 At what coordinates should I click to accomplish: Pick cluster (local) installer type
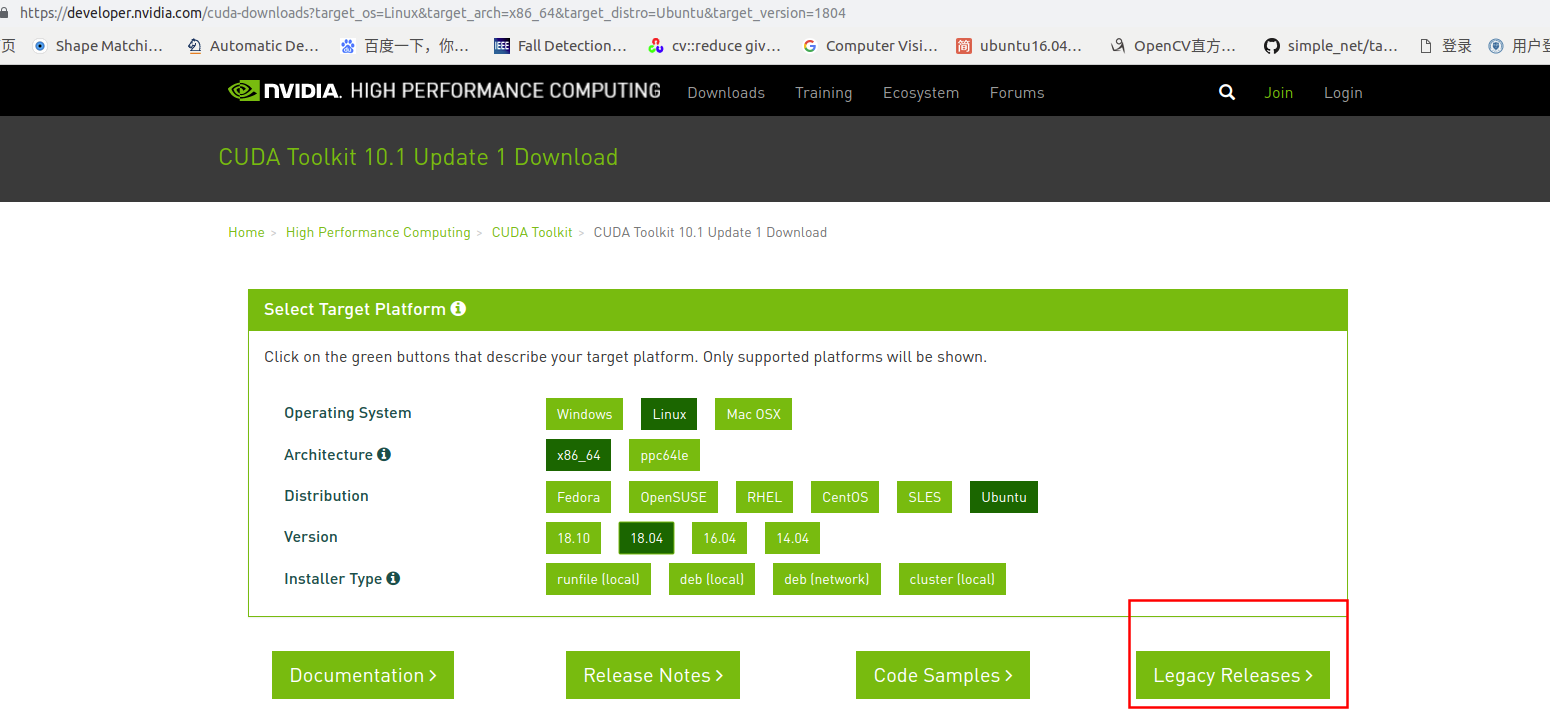pyautogui.click(x=952, y=579)
